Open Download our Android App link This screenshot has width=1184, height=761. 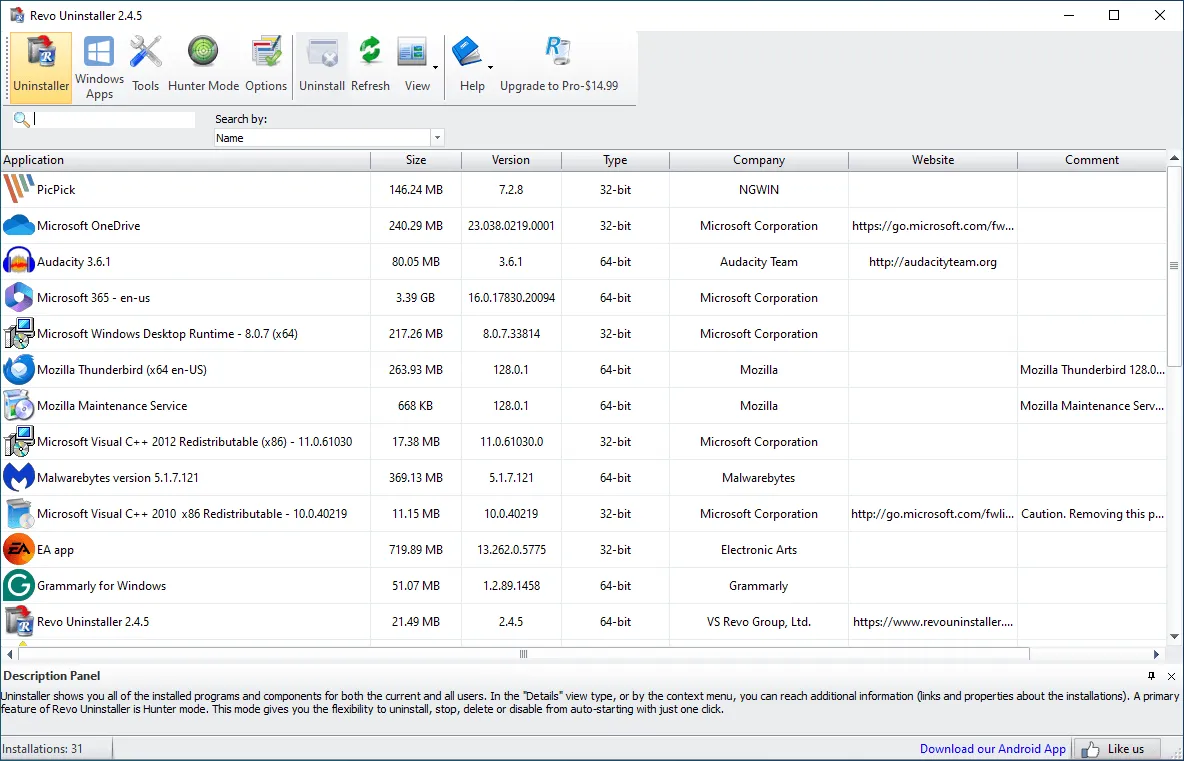click(x=992, y=748)
